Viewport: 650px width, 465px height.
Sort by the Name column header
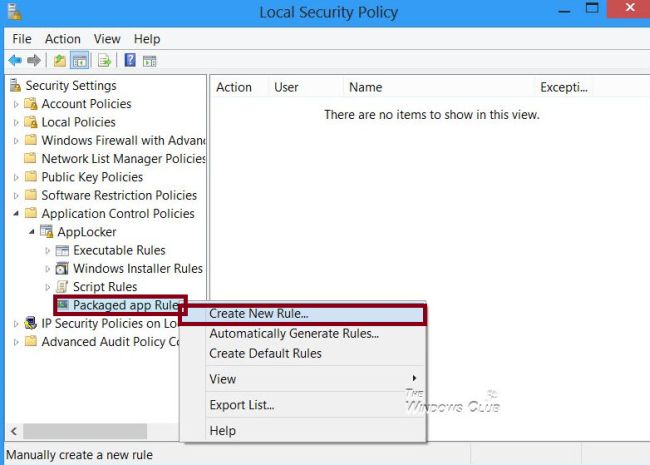point(439,87)
